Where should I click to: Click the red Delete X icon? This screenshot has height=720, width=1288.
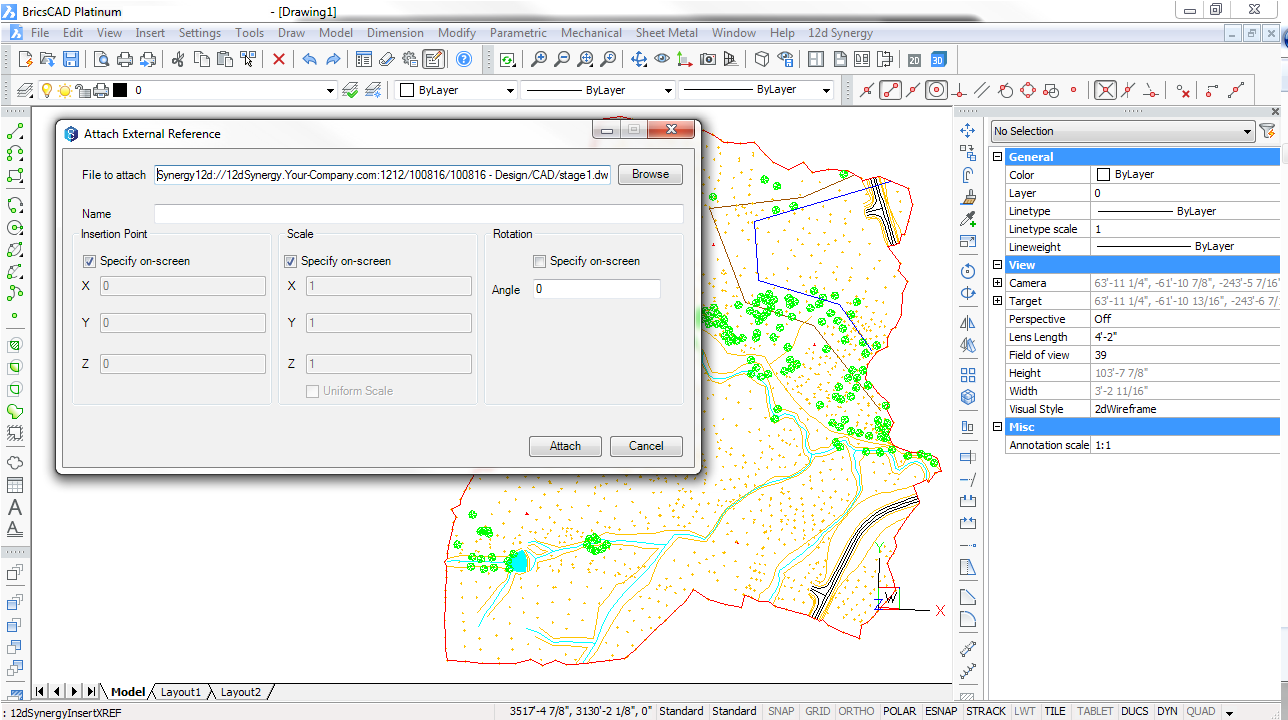279,59
